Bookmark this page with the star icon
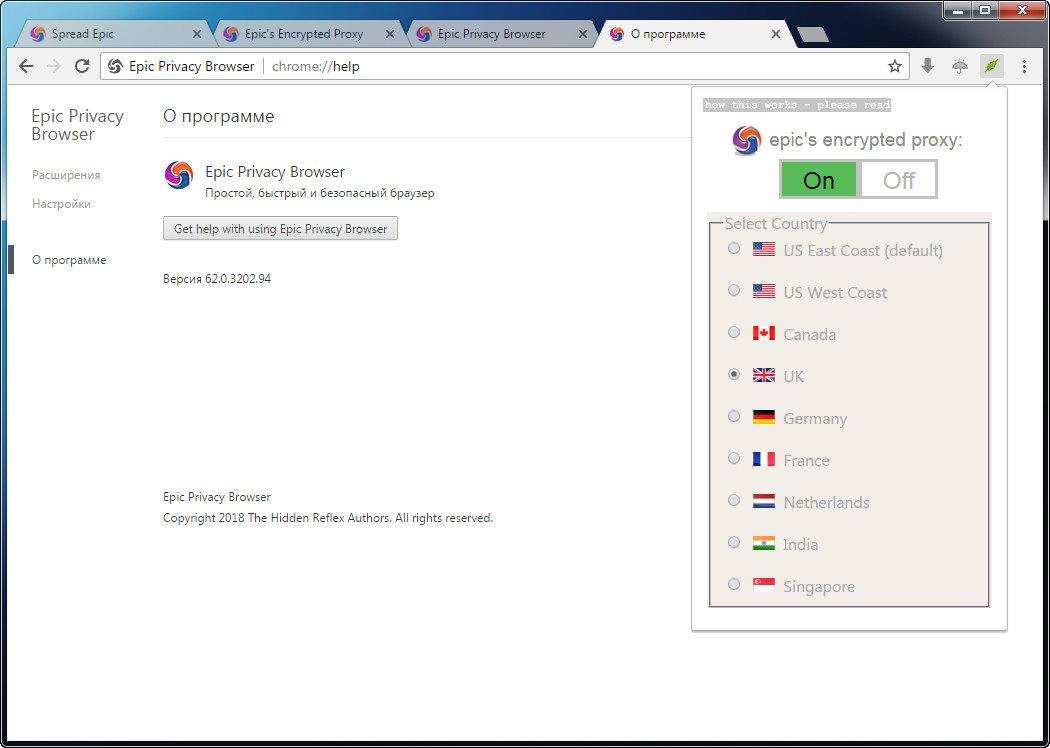Viewport: 1050px width, 748px height. click(895, 66)
